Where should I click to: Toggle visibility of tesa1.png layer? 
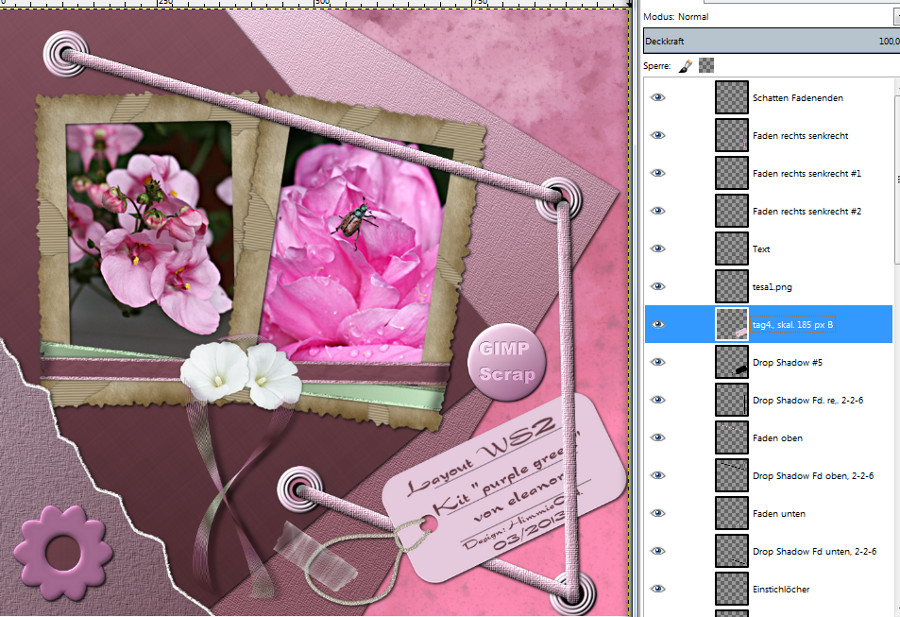[x=658, y=287]
